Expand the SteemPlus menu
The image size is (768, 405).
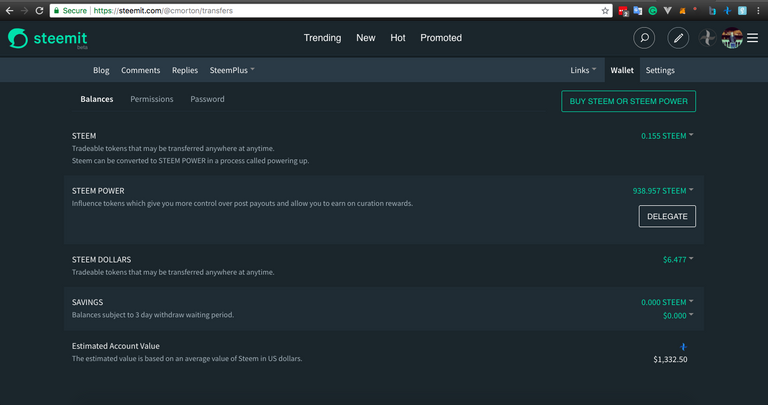[x=232, y=71]
